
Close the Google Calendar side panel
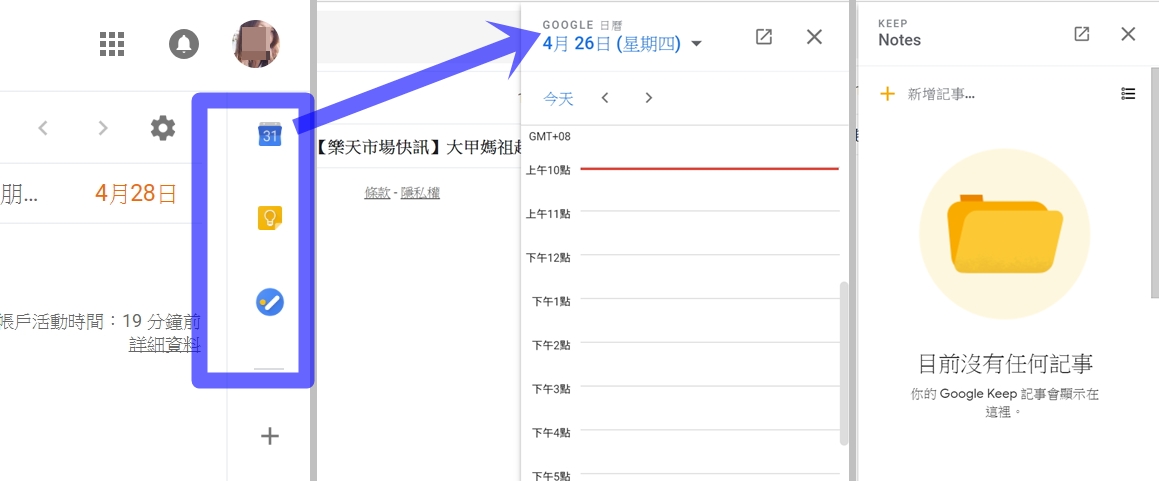point(814,37)
